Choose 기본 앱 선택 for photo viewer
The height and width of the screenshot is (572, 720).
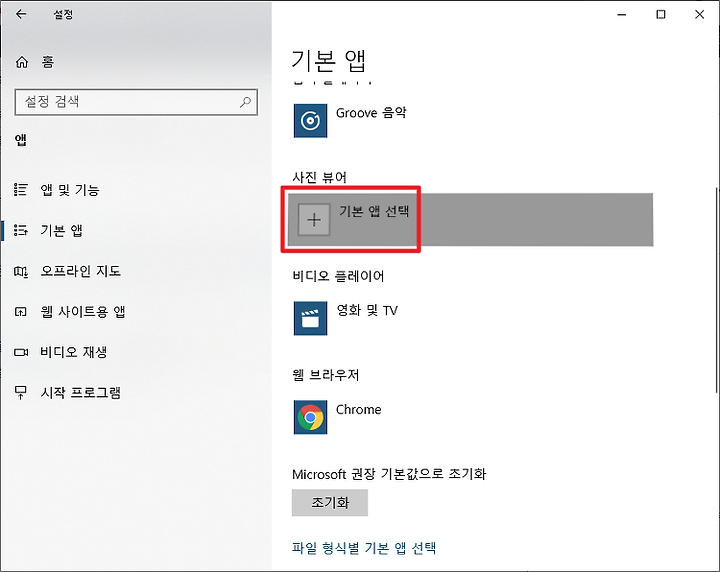470,219
